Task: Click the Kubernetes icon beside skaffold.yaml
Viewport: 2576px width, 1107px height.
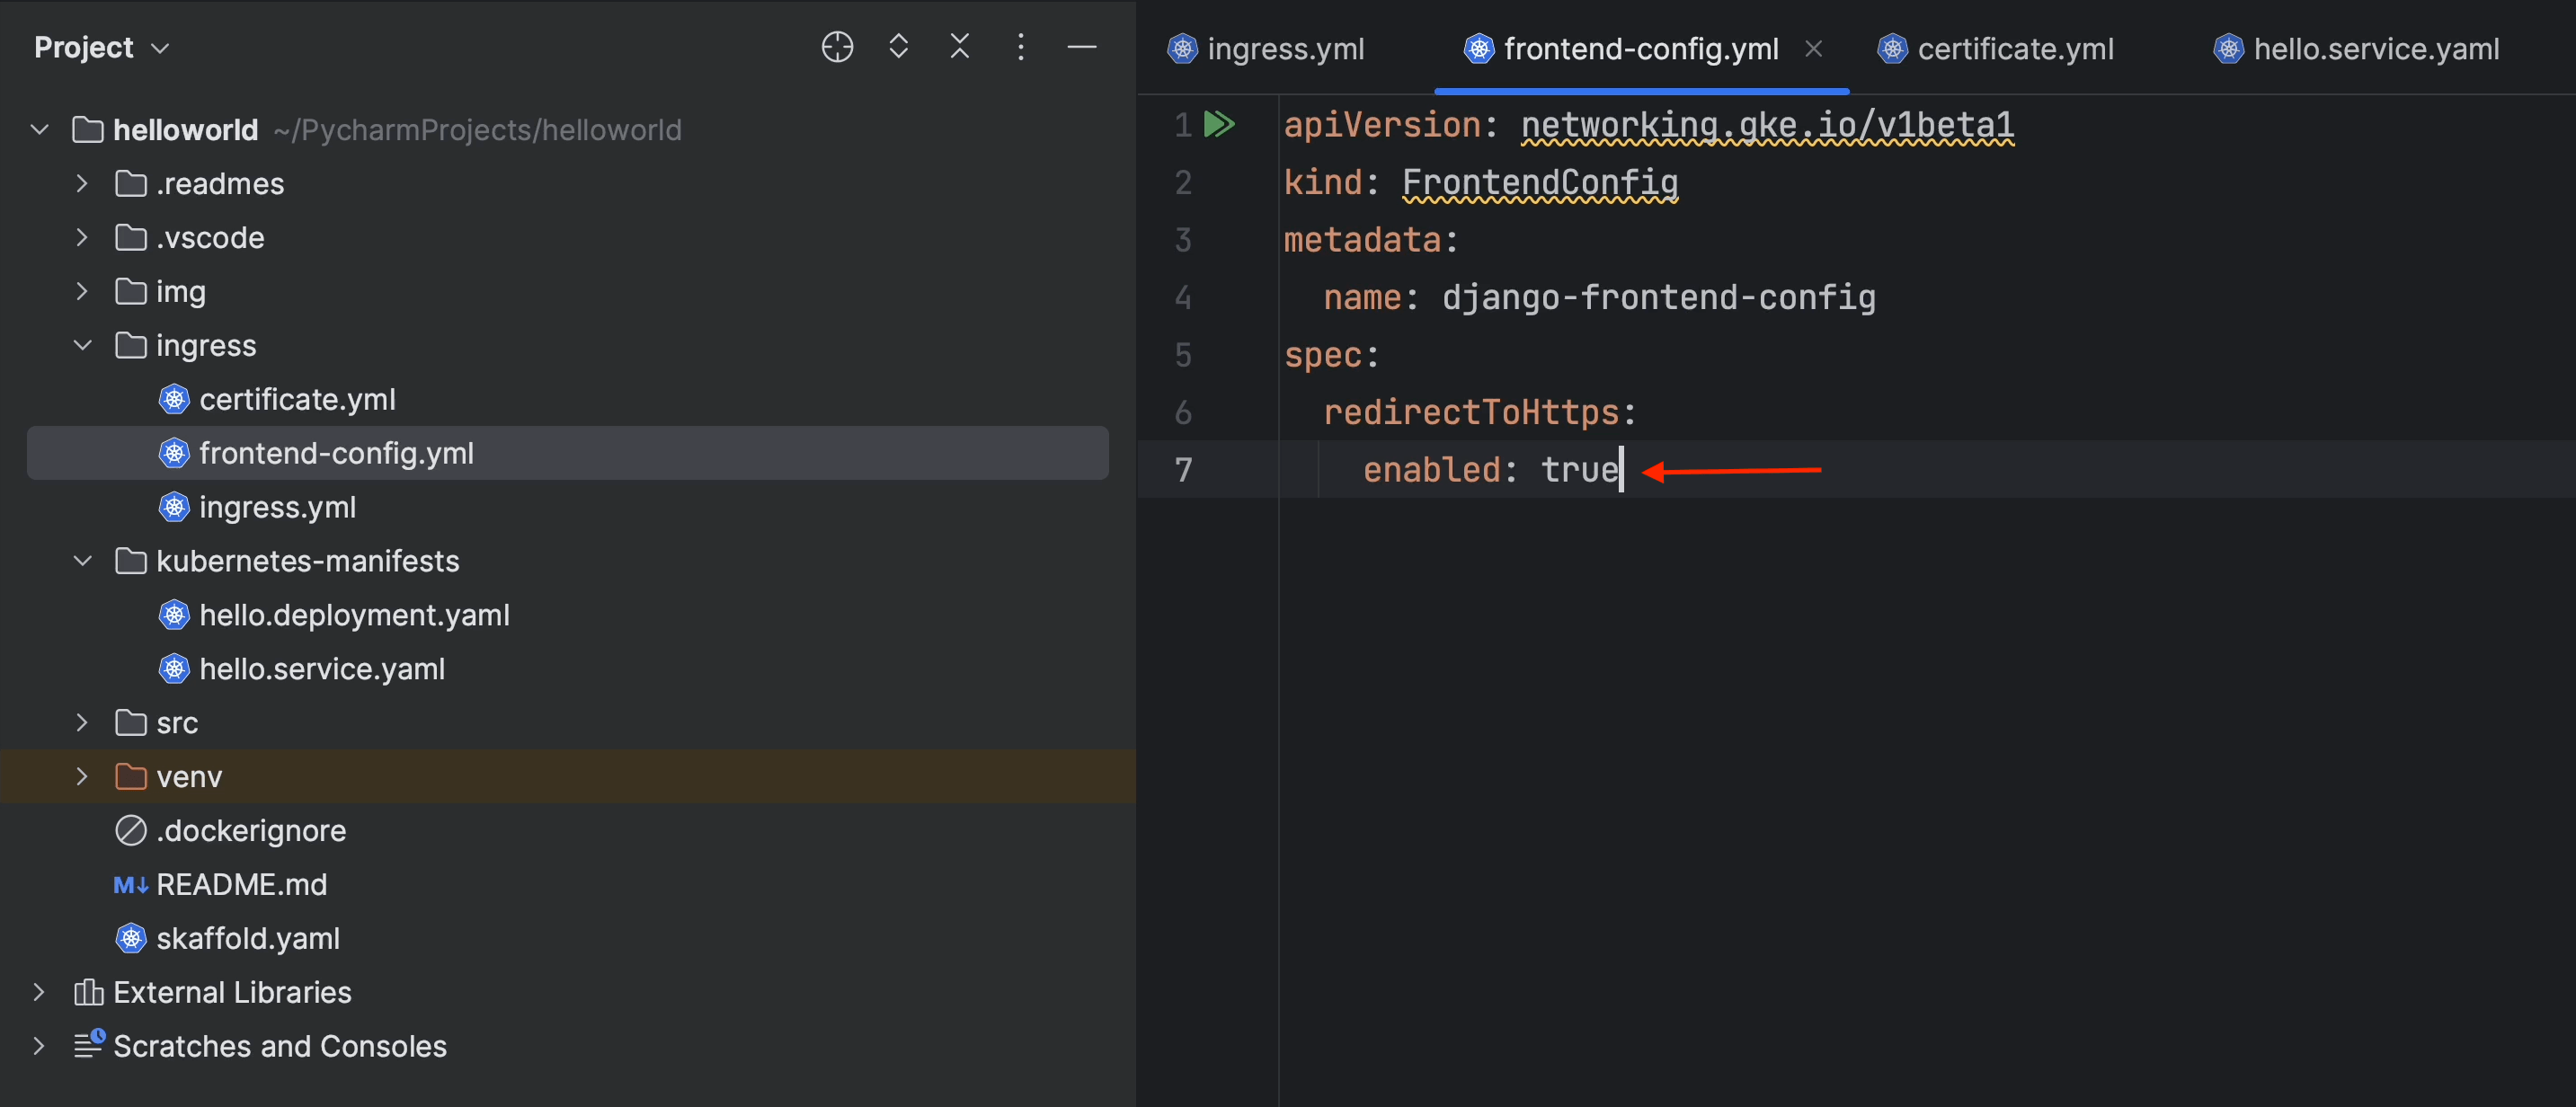Action: click(x=131, y=938)
